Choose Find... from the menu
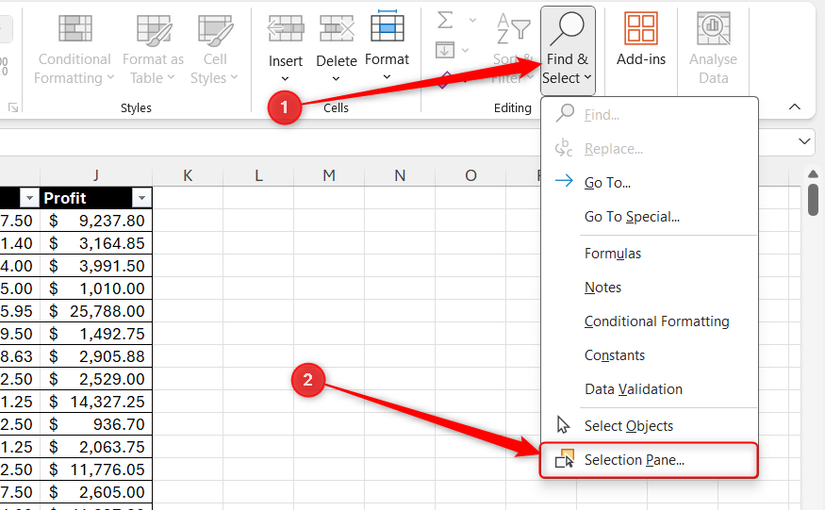The image size is (825, 510). click(x=649, y=115)
